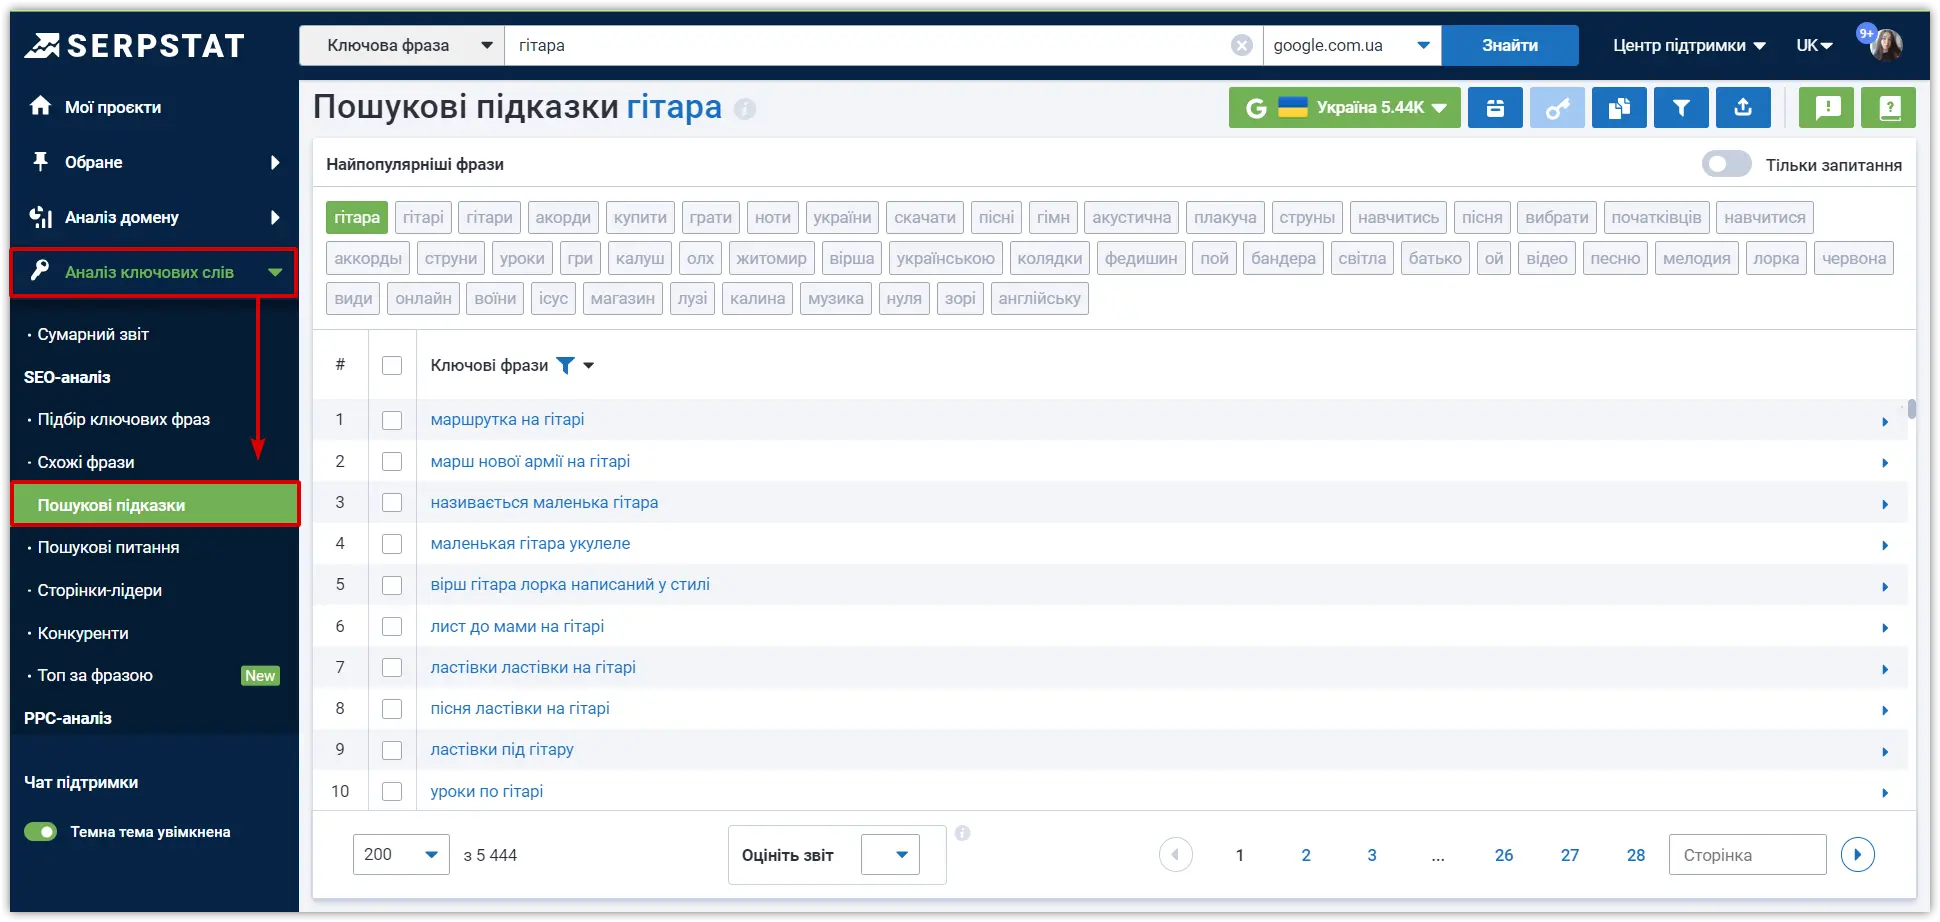Check the box for вірш гітара лорка
Viewport: 1940px width, 922px height.
point(392,585)
